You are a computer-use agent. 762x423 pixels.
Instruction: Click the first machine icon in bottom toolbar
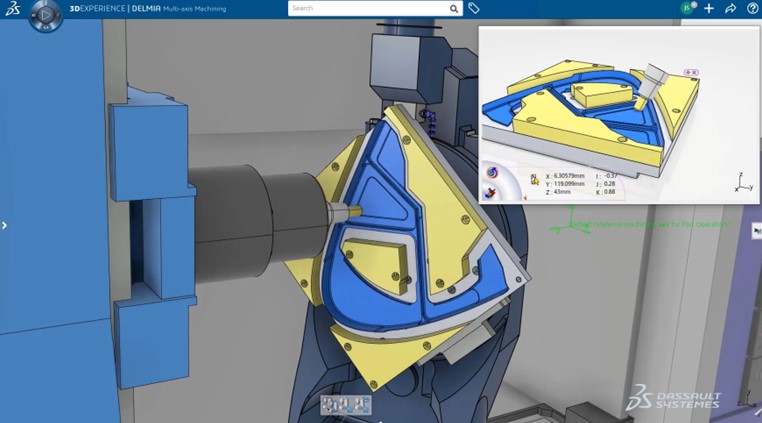[x=330, y=405]
